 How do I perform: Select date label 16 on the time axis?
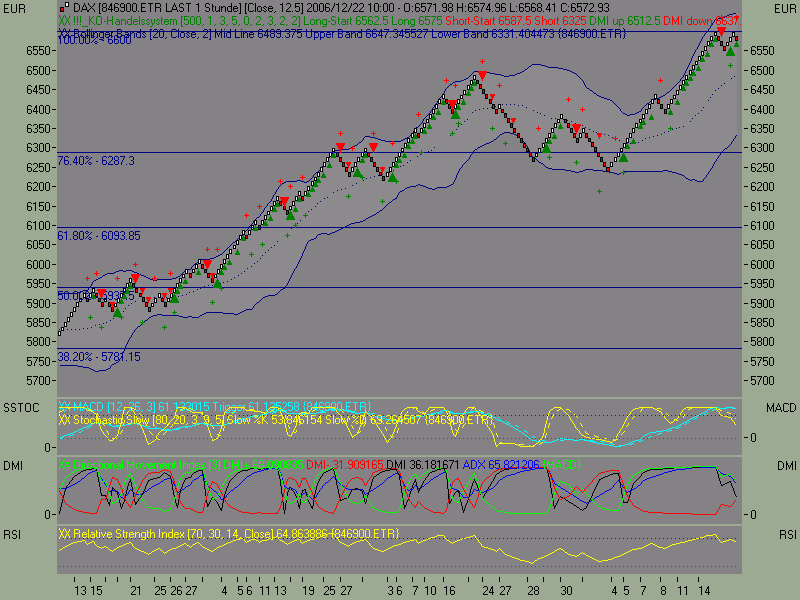point(449,591)
